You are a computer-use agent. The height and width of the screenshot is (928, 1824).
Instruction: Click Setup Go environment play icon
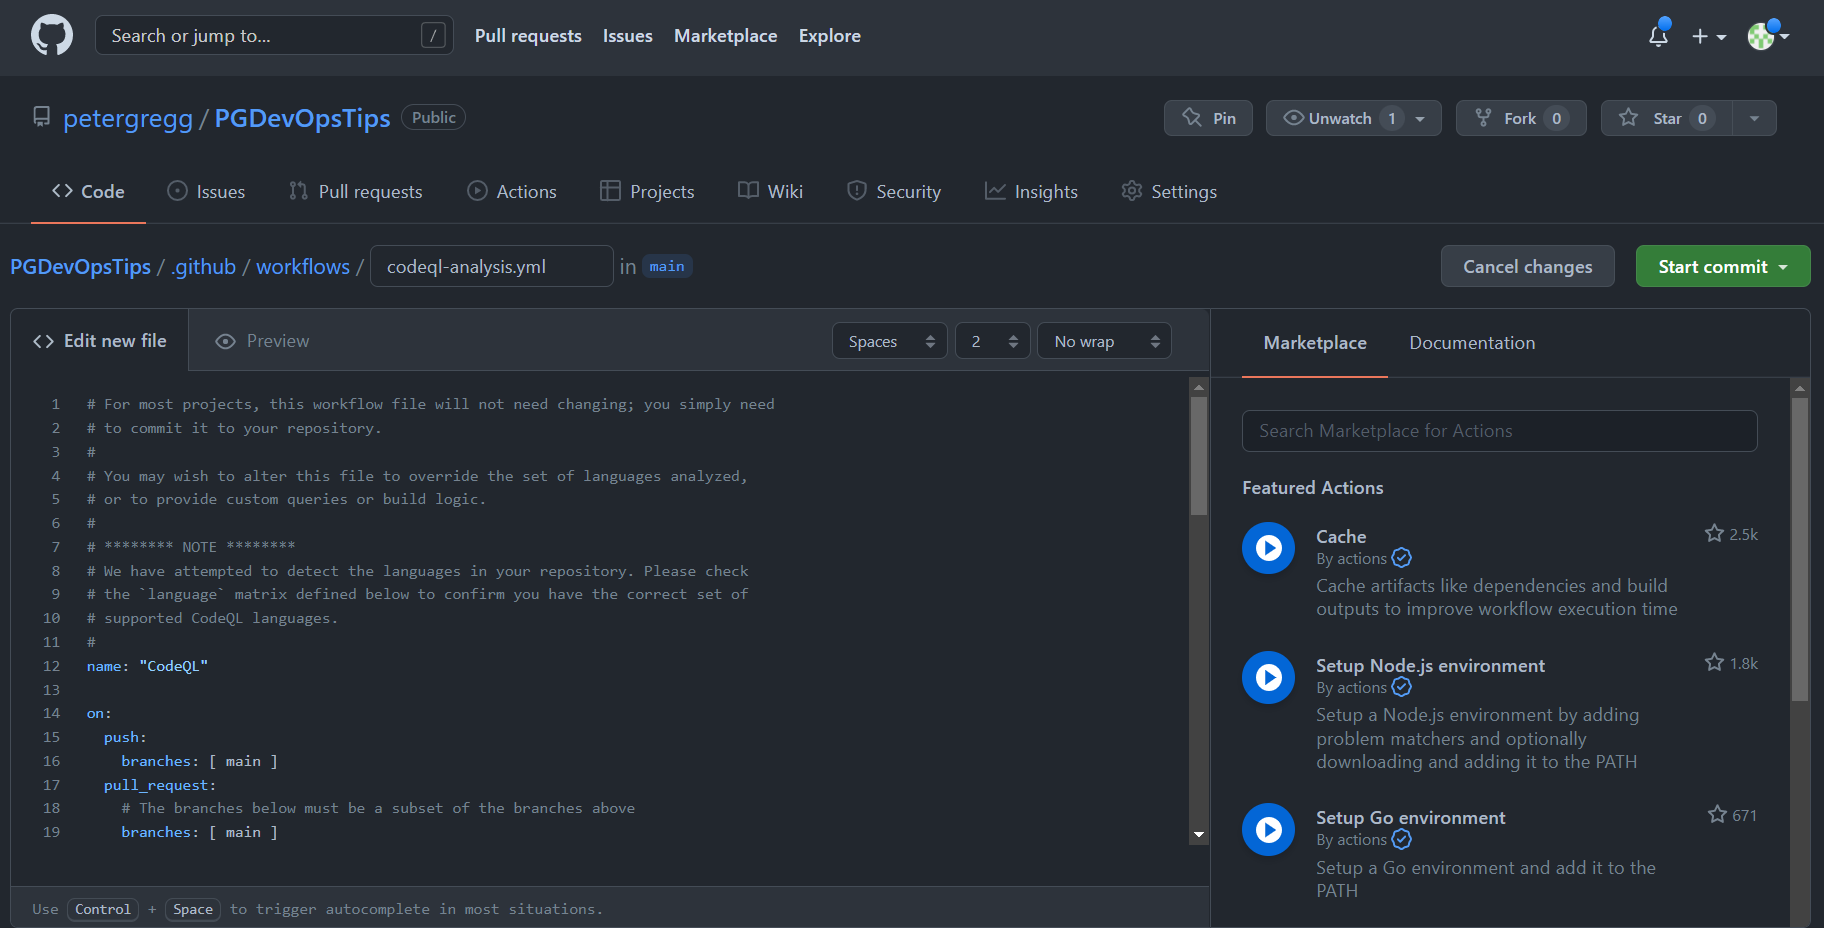(x=1268, y=830)
